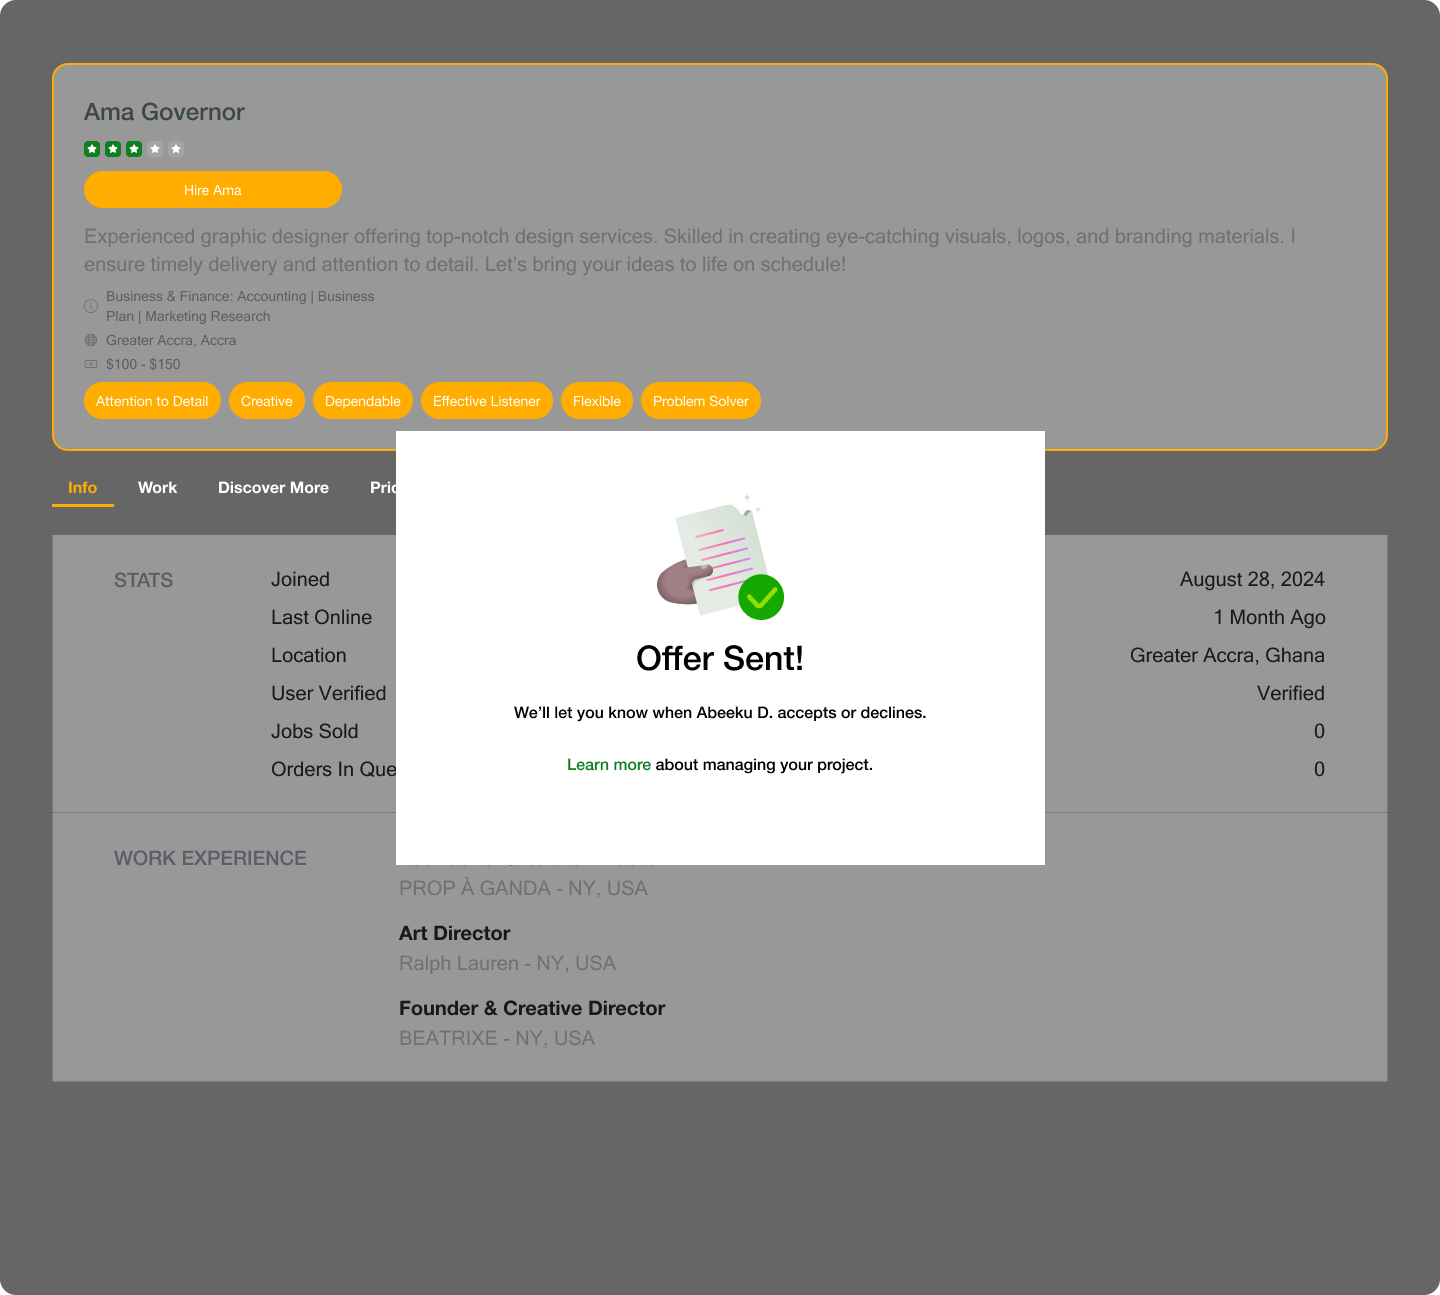Screen dimensions: 1440x1295
Task: Click the Jobs Sold stat label
Action: [x=314, y=732]
